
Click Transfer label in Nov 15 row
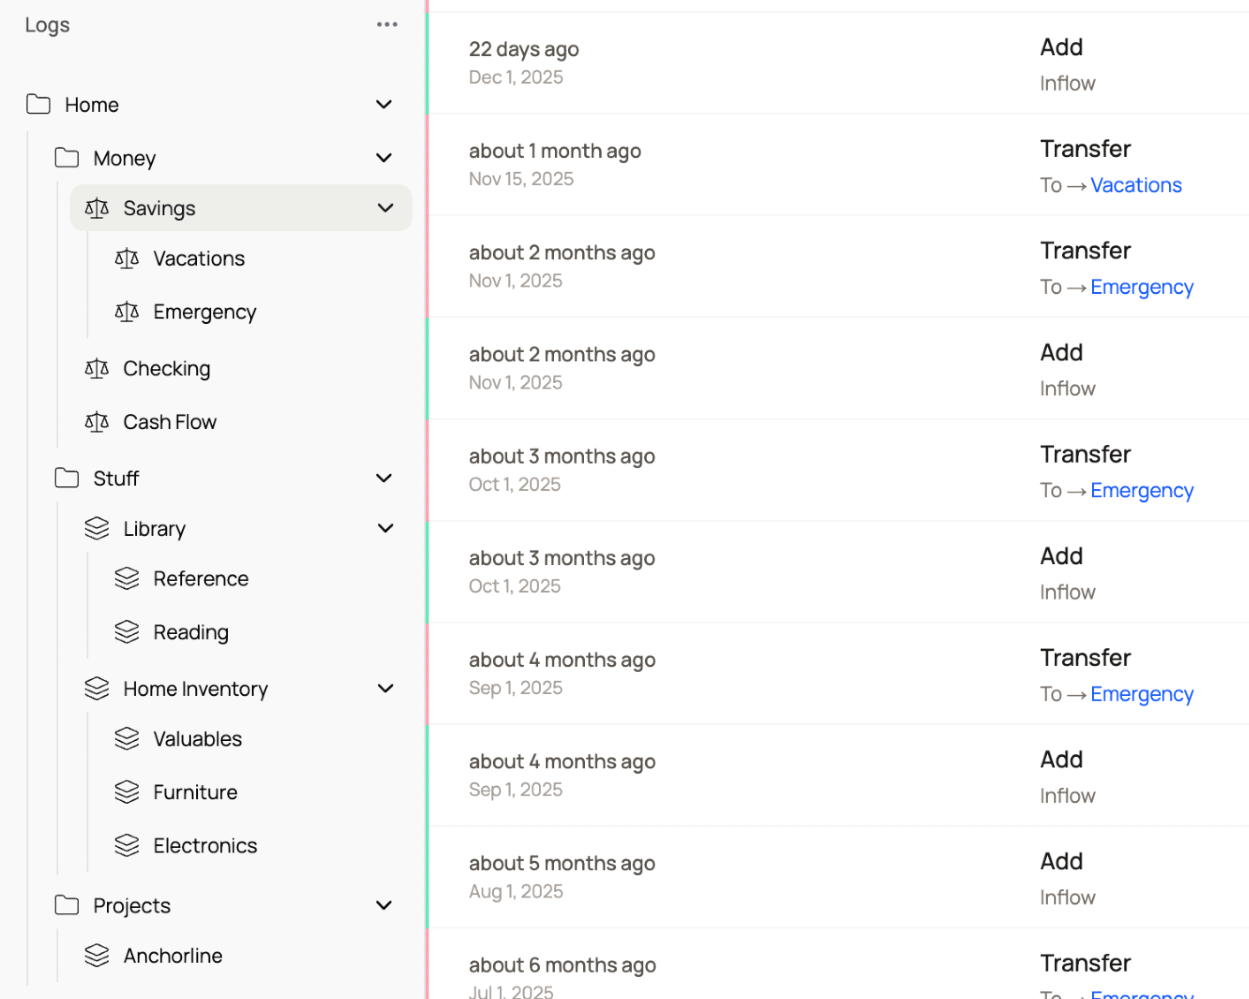coord(1085,149)
